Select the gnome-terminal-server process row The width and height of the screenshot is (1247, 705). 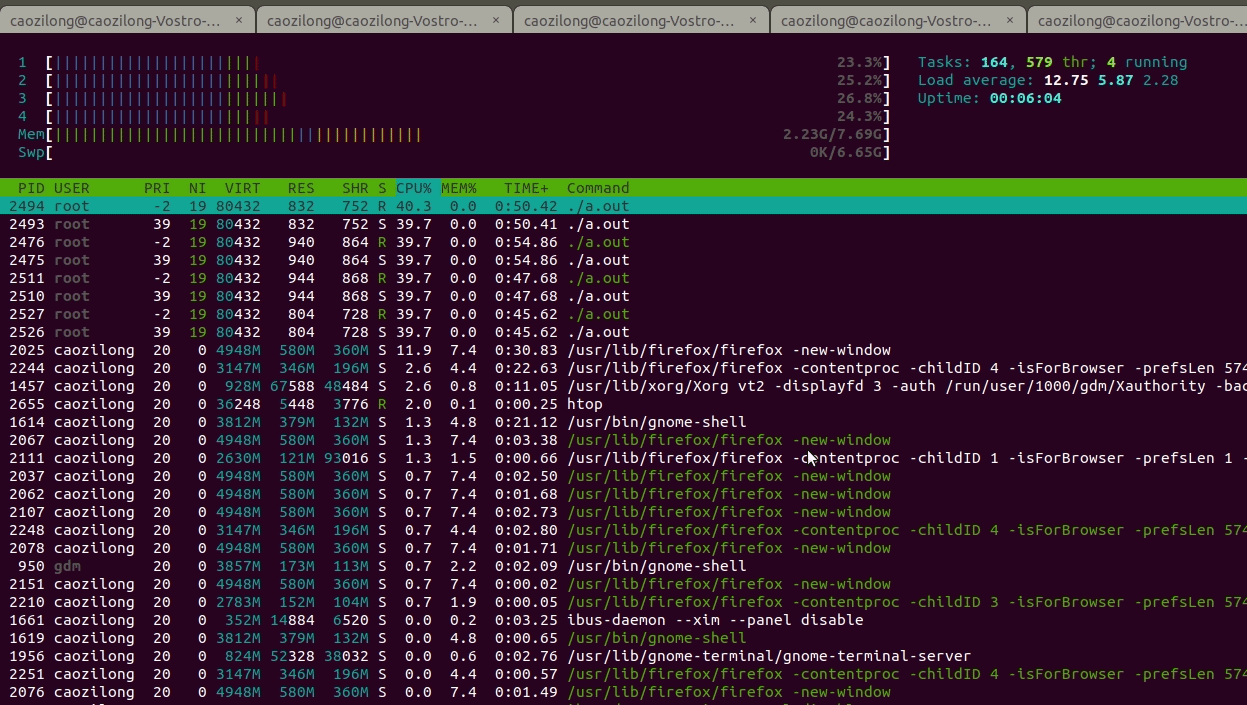tap(623, 656)
